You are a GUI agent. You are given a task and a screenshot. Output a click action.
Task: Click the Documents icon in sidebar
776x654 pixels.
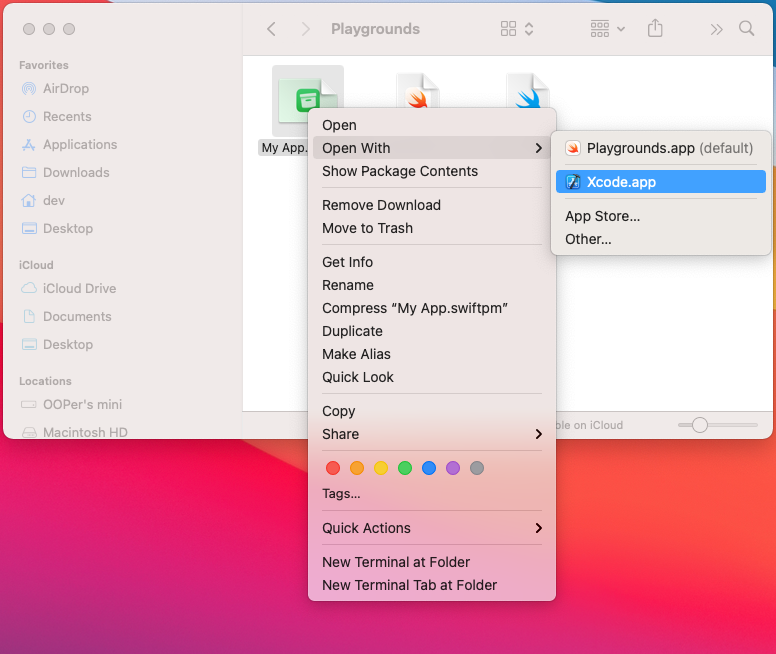[x=29, y=316]
